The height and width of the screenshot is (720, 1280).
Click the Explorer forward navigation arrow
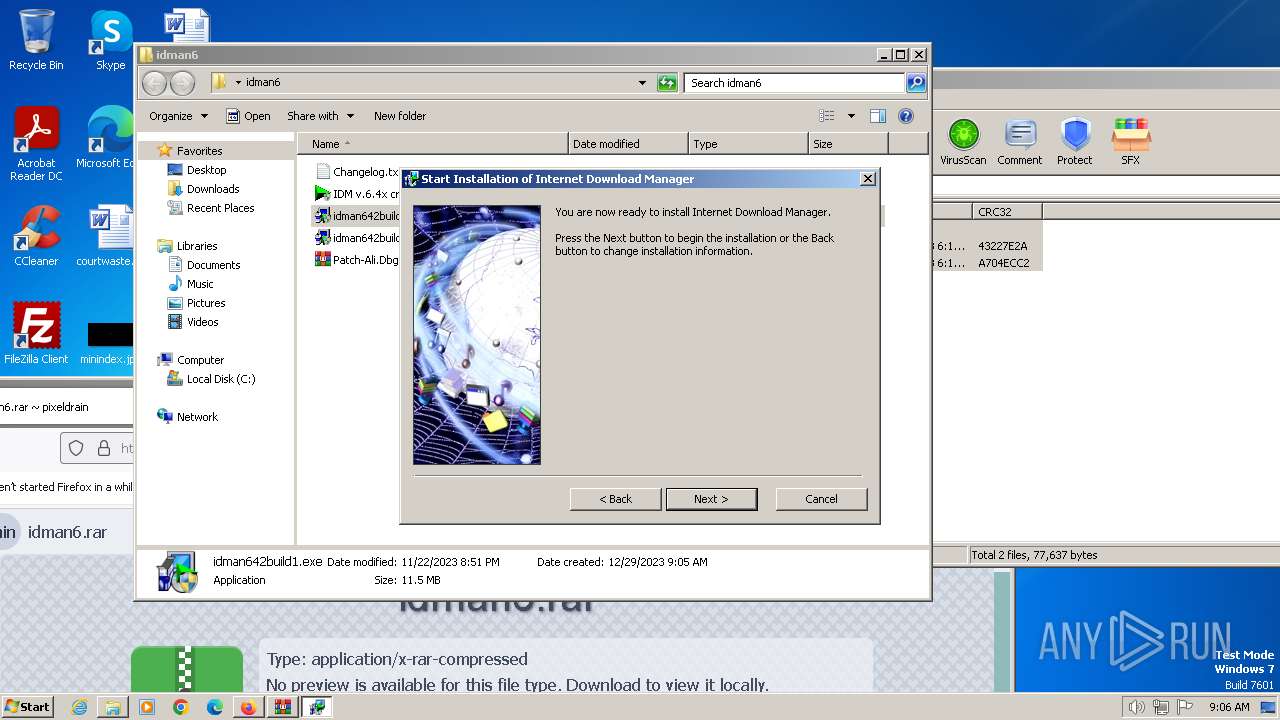click(182, 83)
